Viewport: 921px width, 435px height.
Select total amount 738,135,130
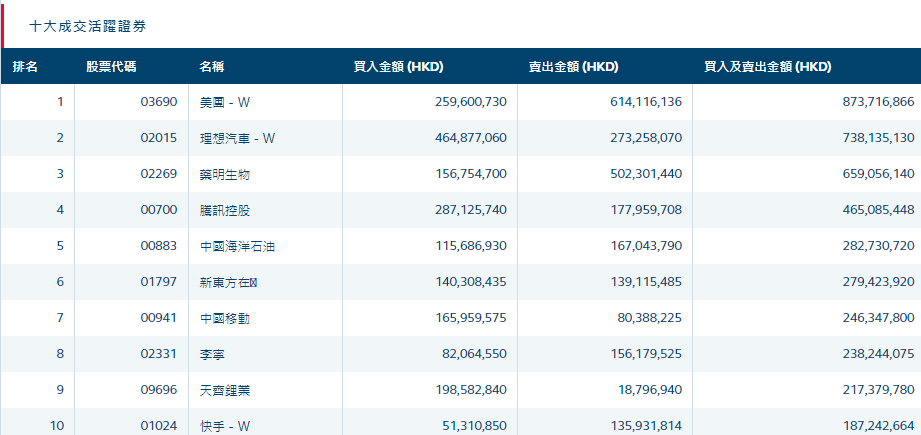[x=879, y=138]
